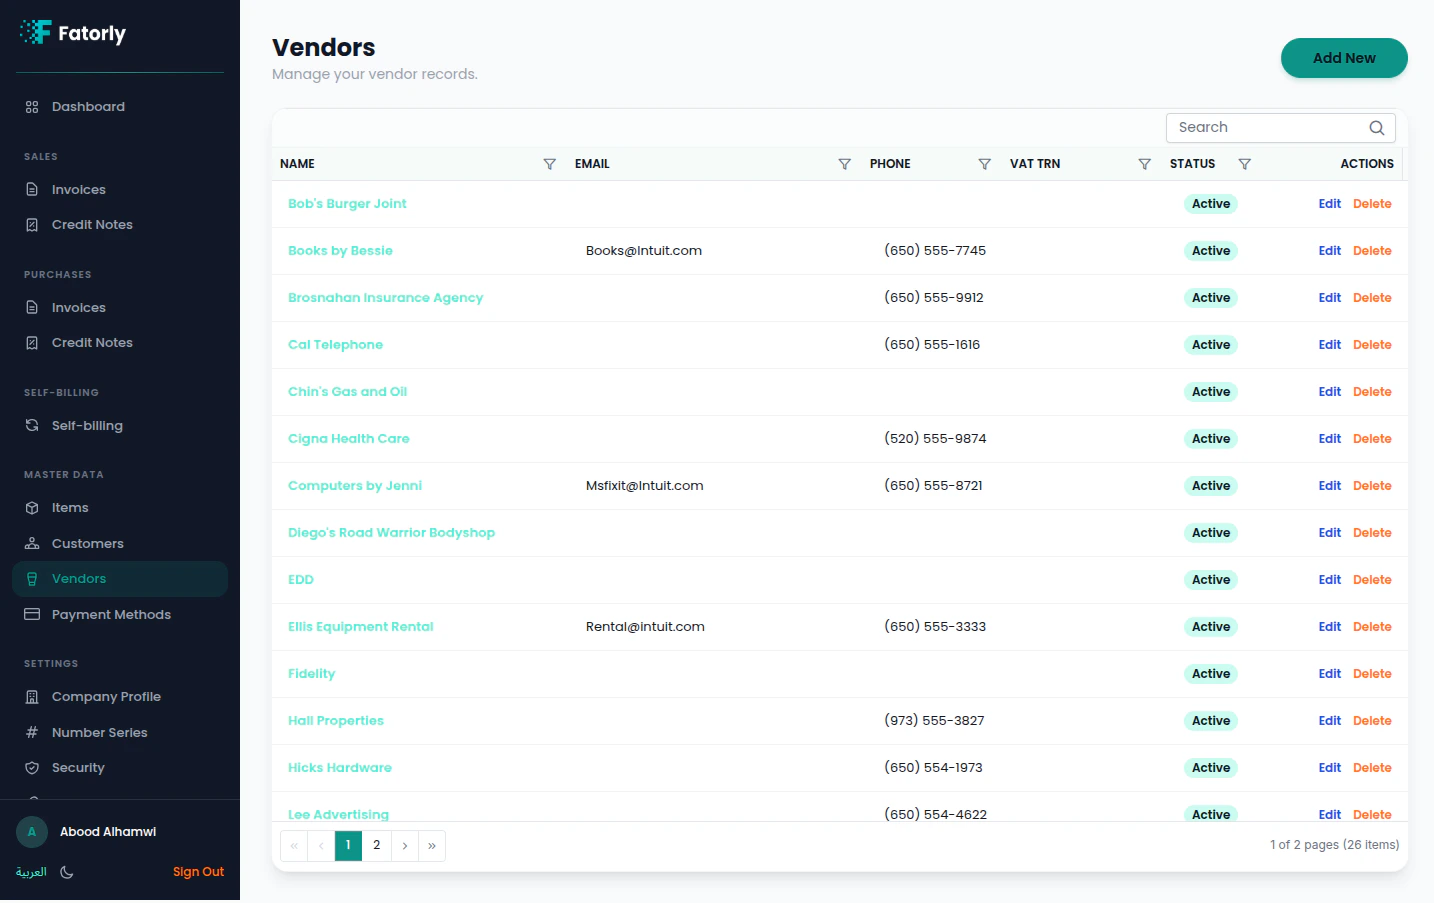The image size is (1434, 903).
Task: Delete Cigna Health Care vendor
Action: pyautogui.click(x=1372, y=439)
